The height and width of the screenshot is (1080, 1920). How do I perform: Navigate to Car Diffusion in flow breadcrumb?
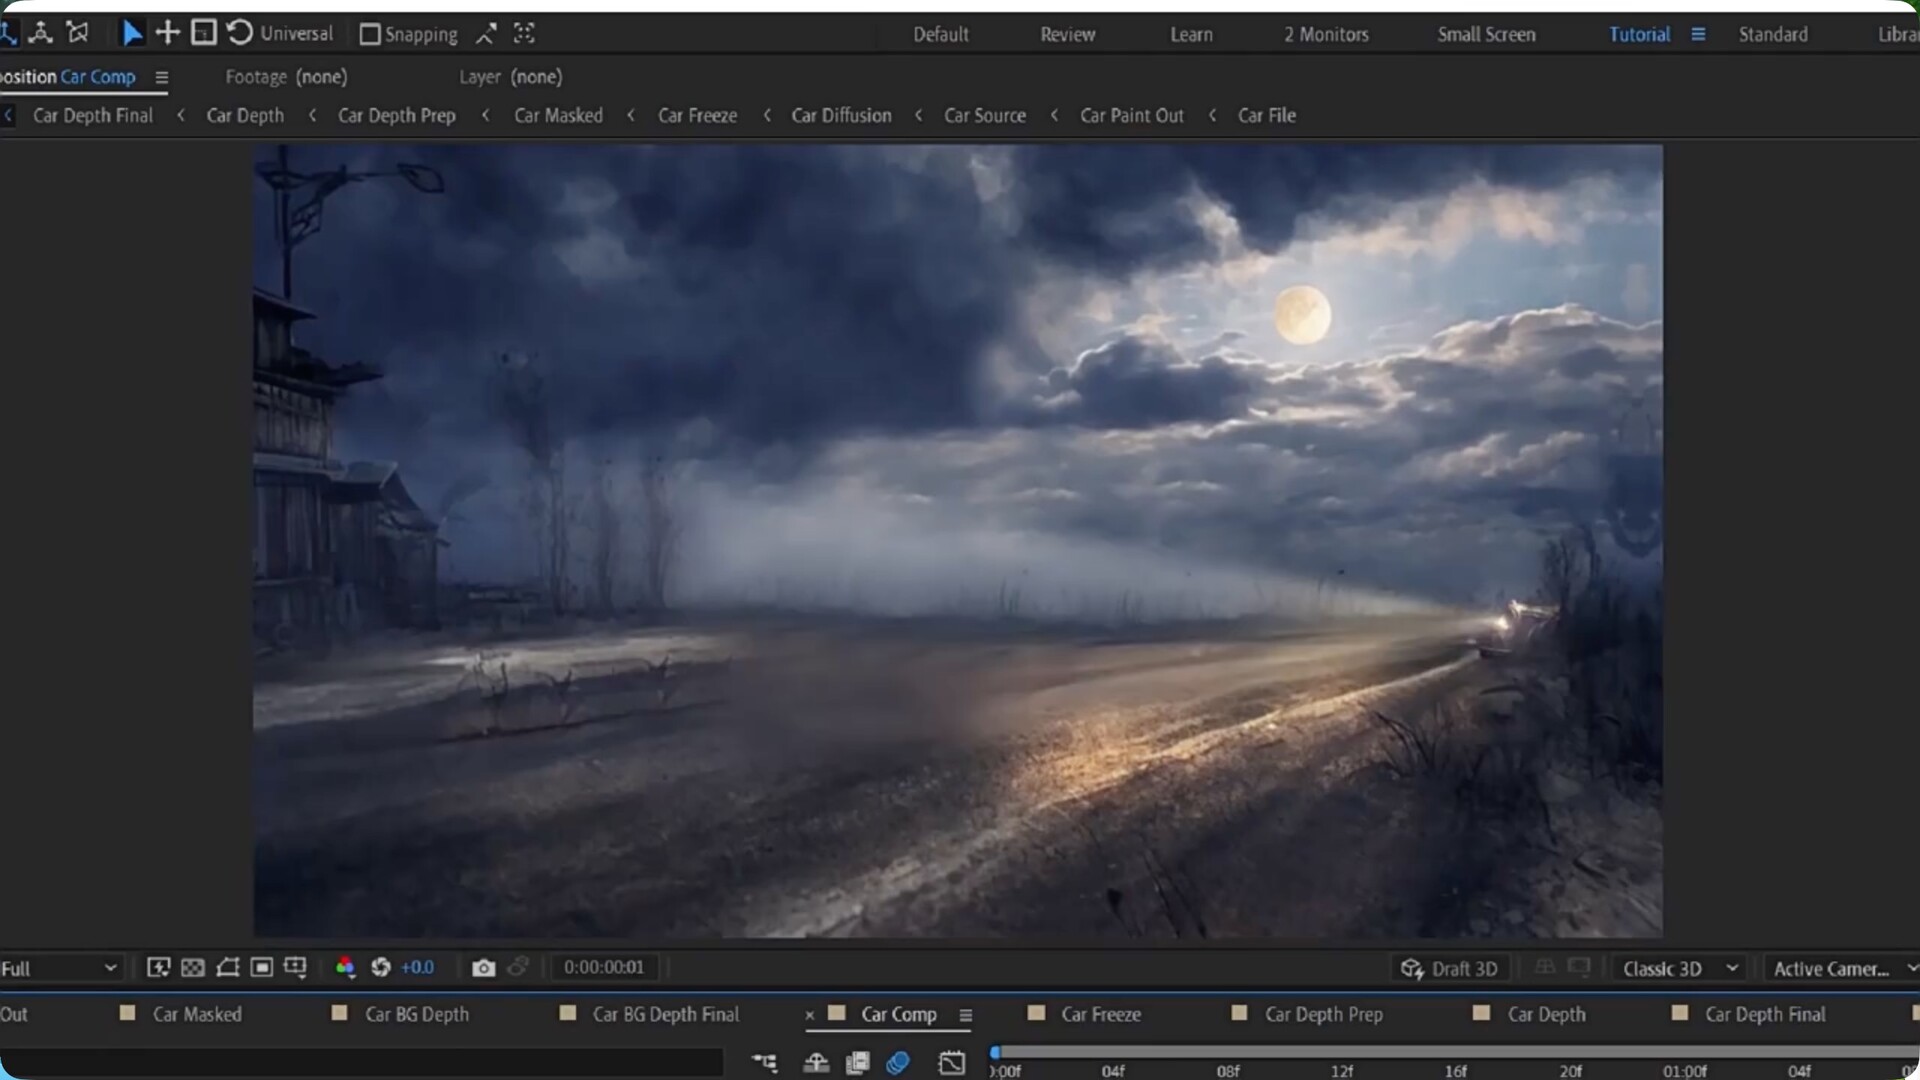[841, 115]
